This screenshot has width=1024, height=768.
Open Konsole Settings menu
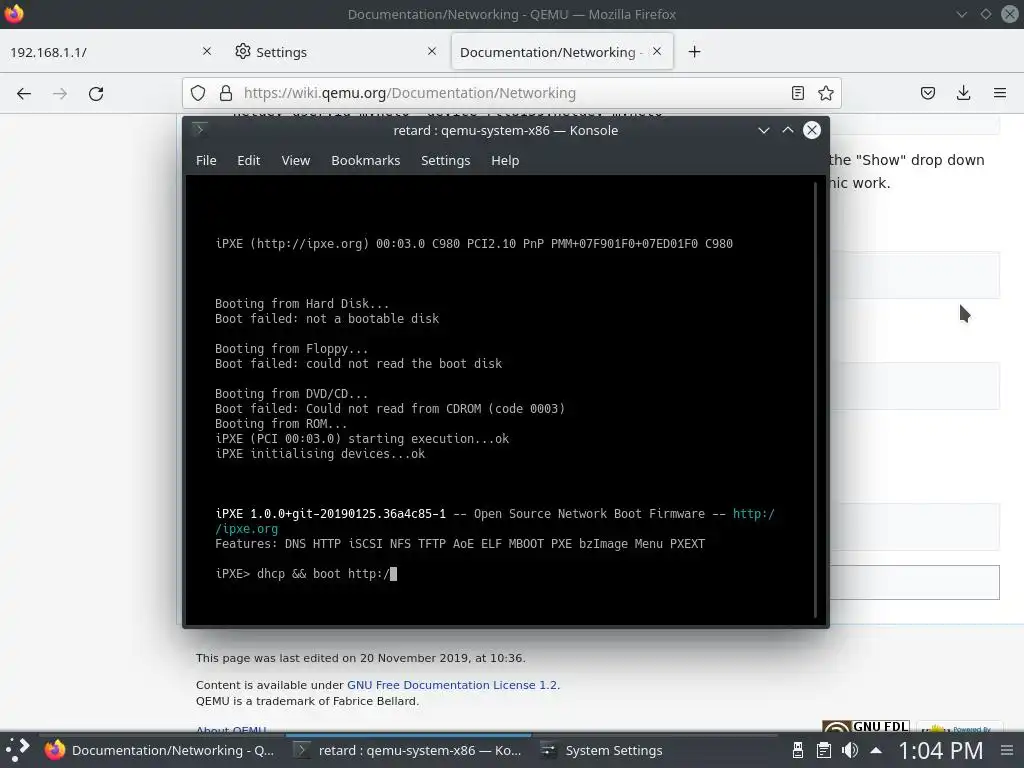(x=445, y=161)
